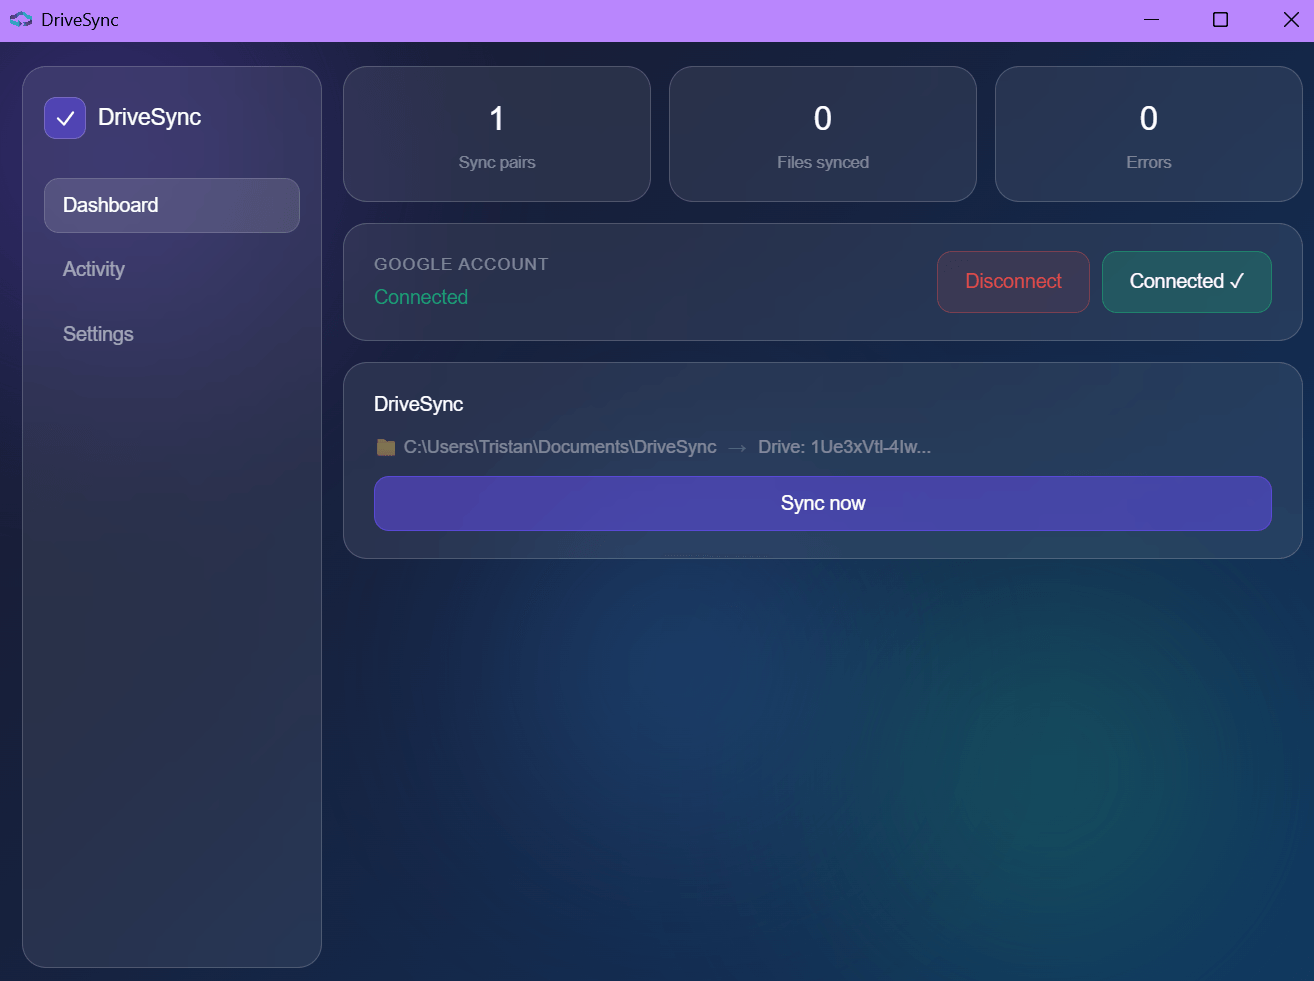Close the DriveSync window
This screenshot has height=981, width=1314.
(x=1291, y=20)
